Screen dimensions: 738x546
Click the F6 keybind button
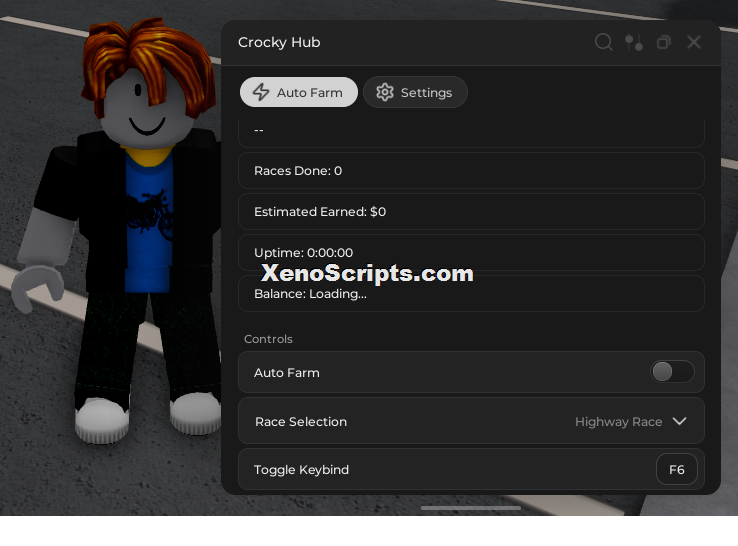click(x=676, y=469)
